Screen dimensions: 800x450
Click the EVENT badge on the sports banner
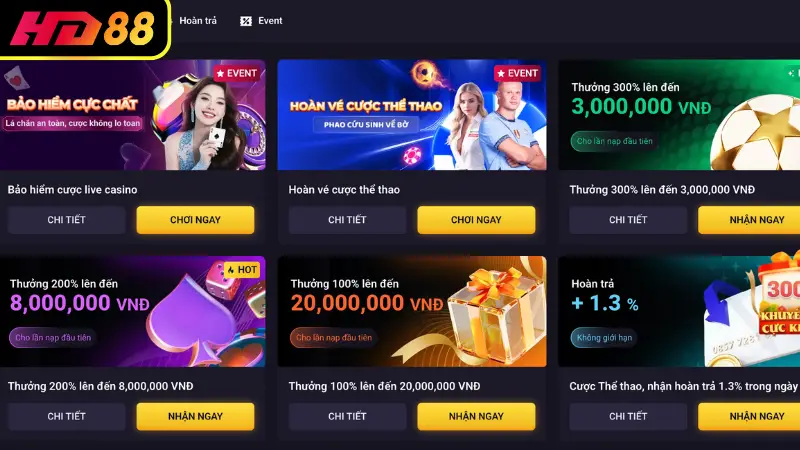tap(517, 73)
